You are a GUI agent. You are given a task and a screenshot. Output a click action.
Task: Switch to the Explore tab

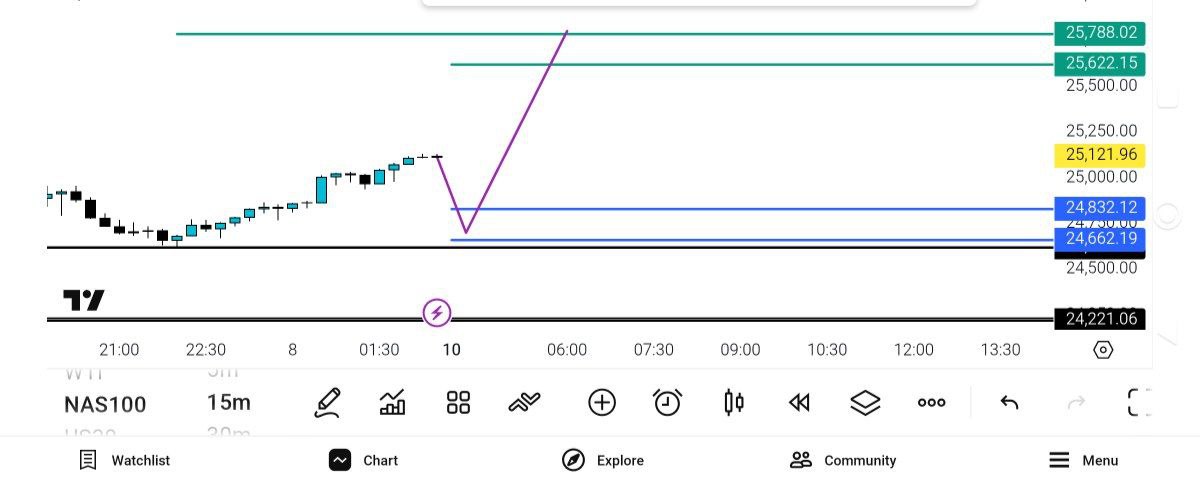tap(602, 460)
